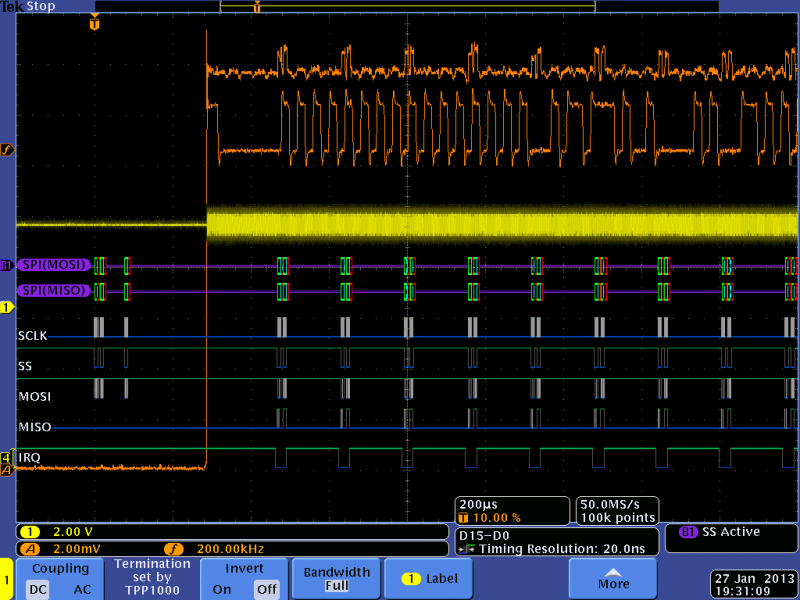Screen dimensions: 800x600
Task: Select the SS digital channel label
Action: (24, 366)
